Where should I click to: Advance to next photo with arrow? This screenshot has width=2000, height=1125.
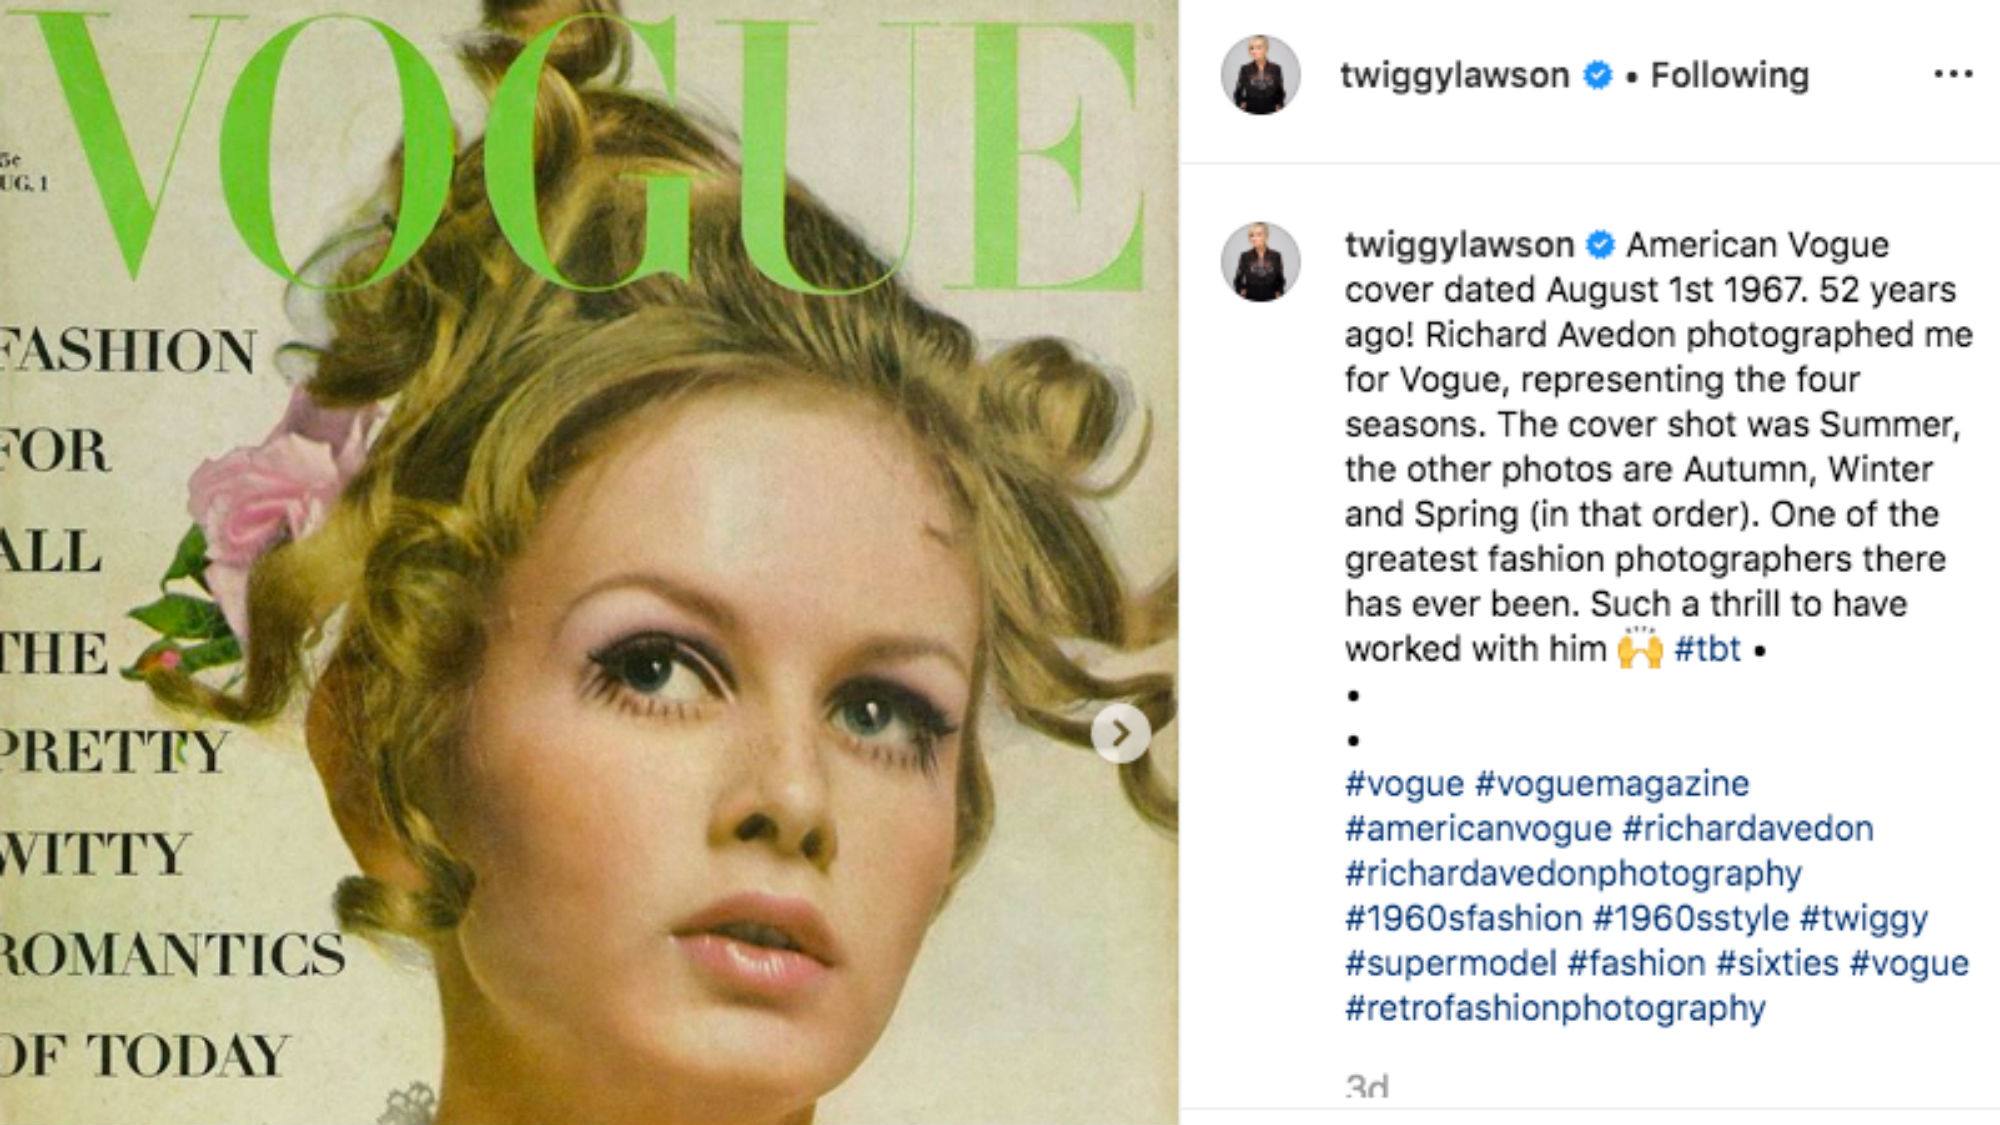(1120, 734)
